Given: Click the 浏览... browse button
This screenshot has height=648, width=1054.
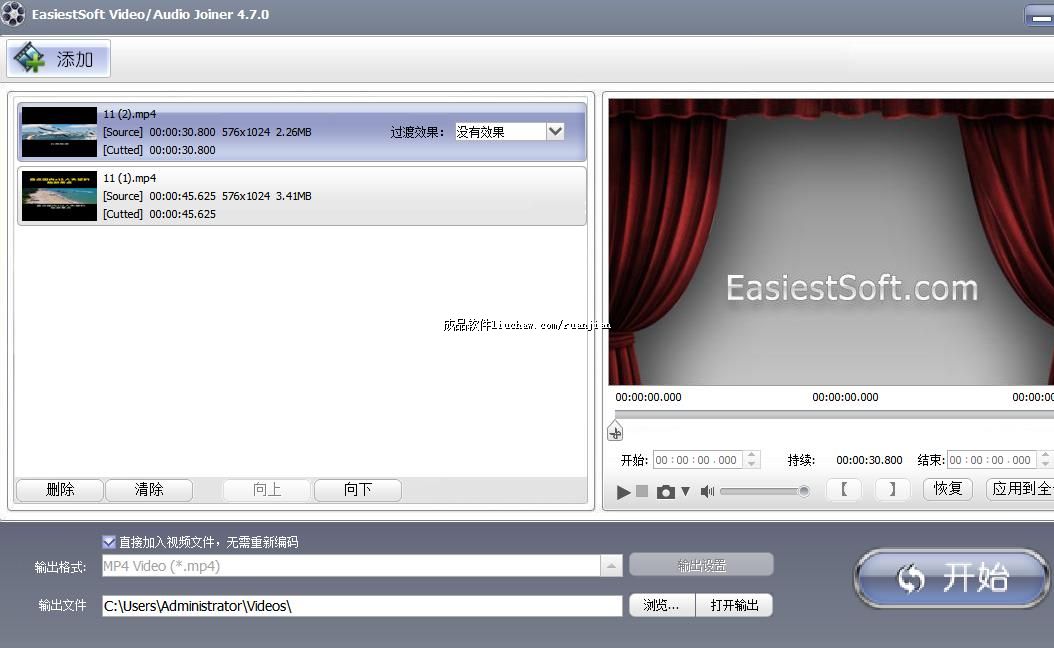Looking at the screenshot, I should (661, 605).
